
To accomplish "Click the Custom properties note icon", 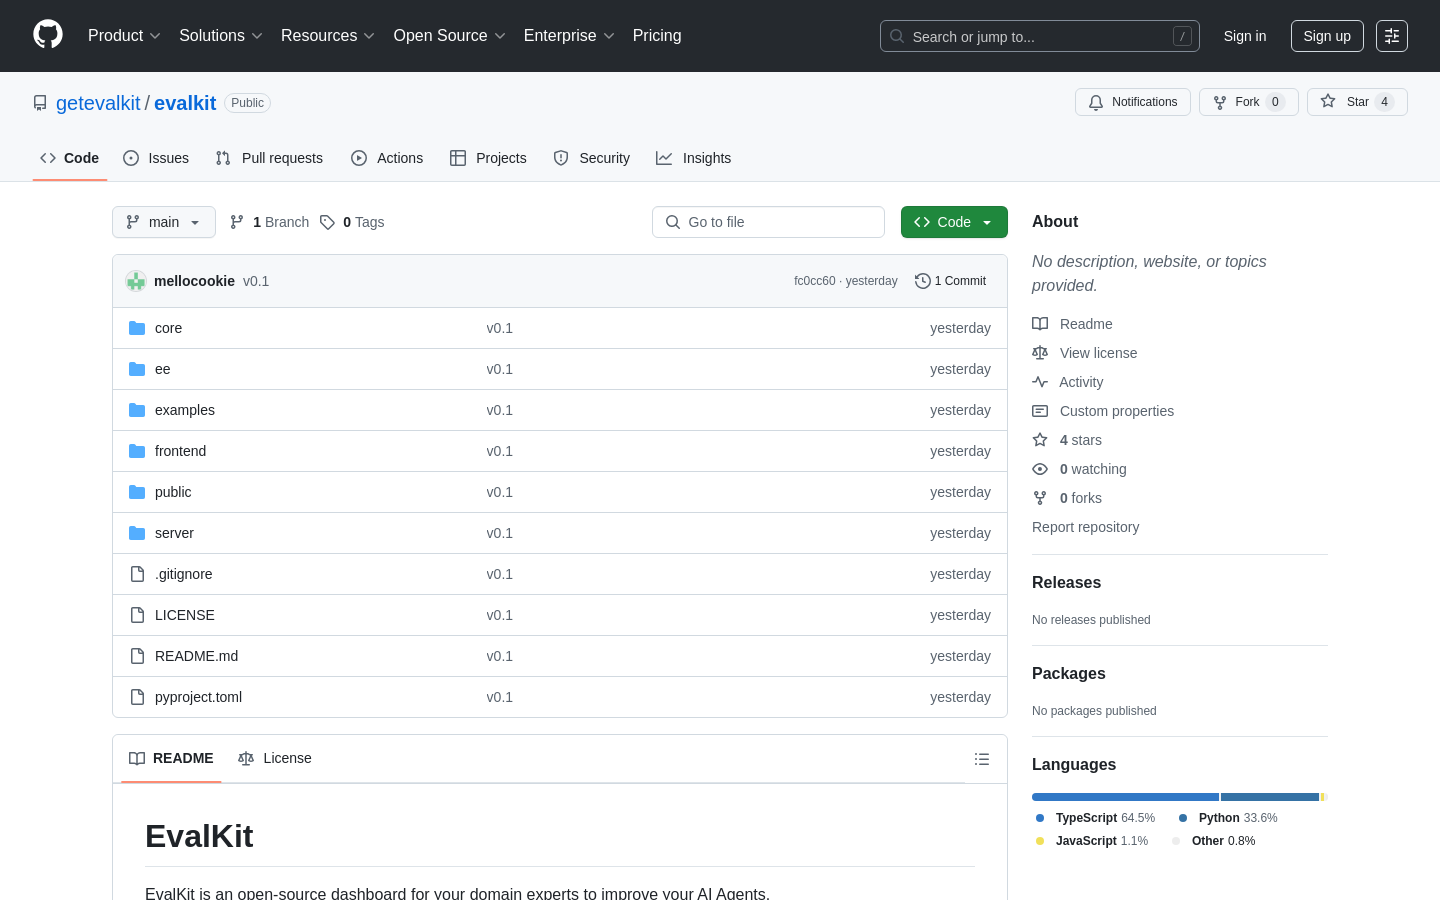I will tap(1040, 411).
